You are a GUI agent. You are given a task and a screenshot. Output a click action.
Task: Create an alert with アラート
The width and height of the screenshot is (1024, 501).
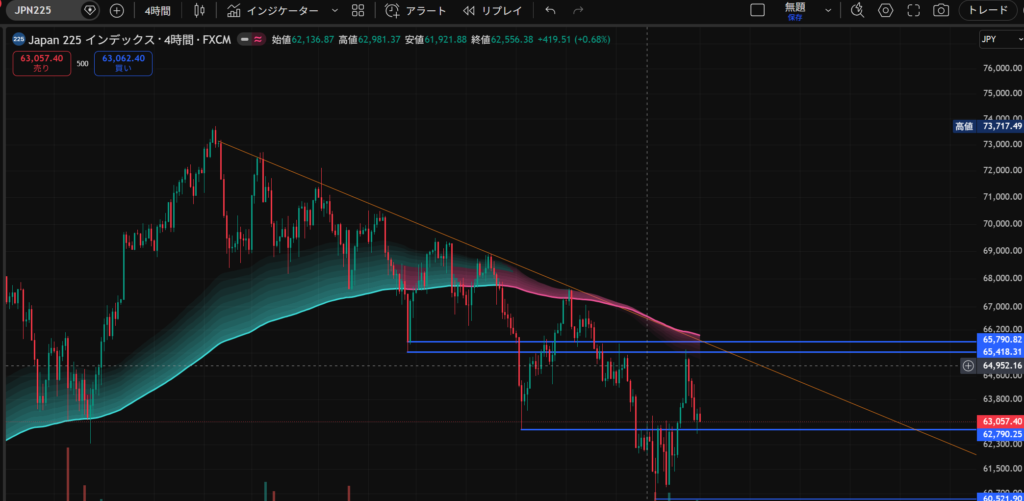point(415,10)
